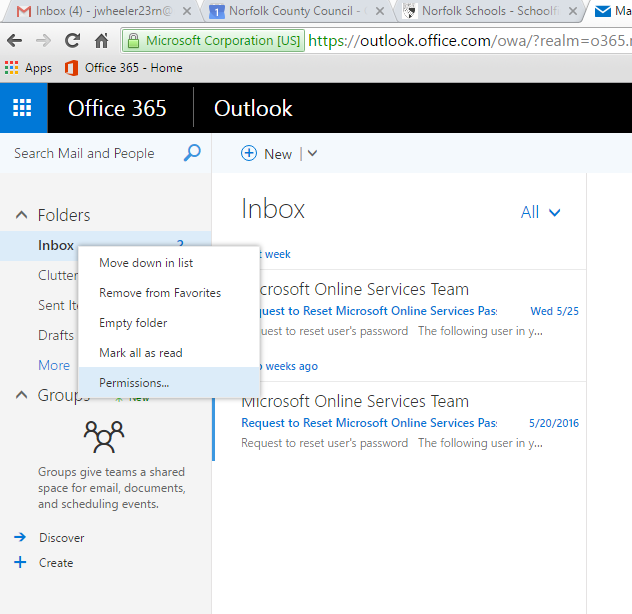Viewport: 632px width, 614px height.
Task: Click the Groups people icon
Action: [x=104, y=437]
